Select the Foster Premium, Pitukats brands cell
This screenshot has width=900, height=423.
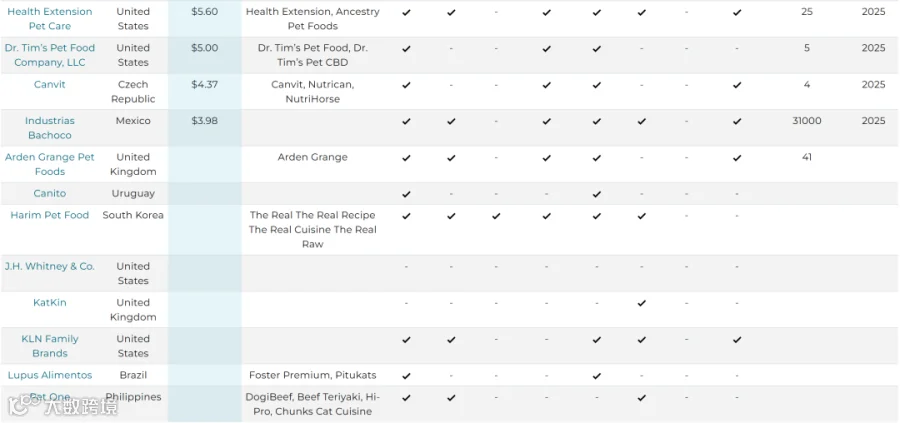313,375
